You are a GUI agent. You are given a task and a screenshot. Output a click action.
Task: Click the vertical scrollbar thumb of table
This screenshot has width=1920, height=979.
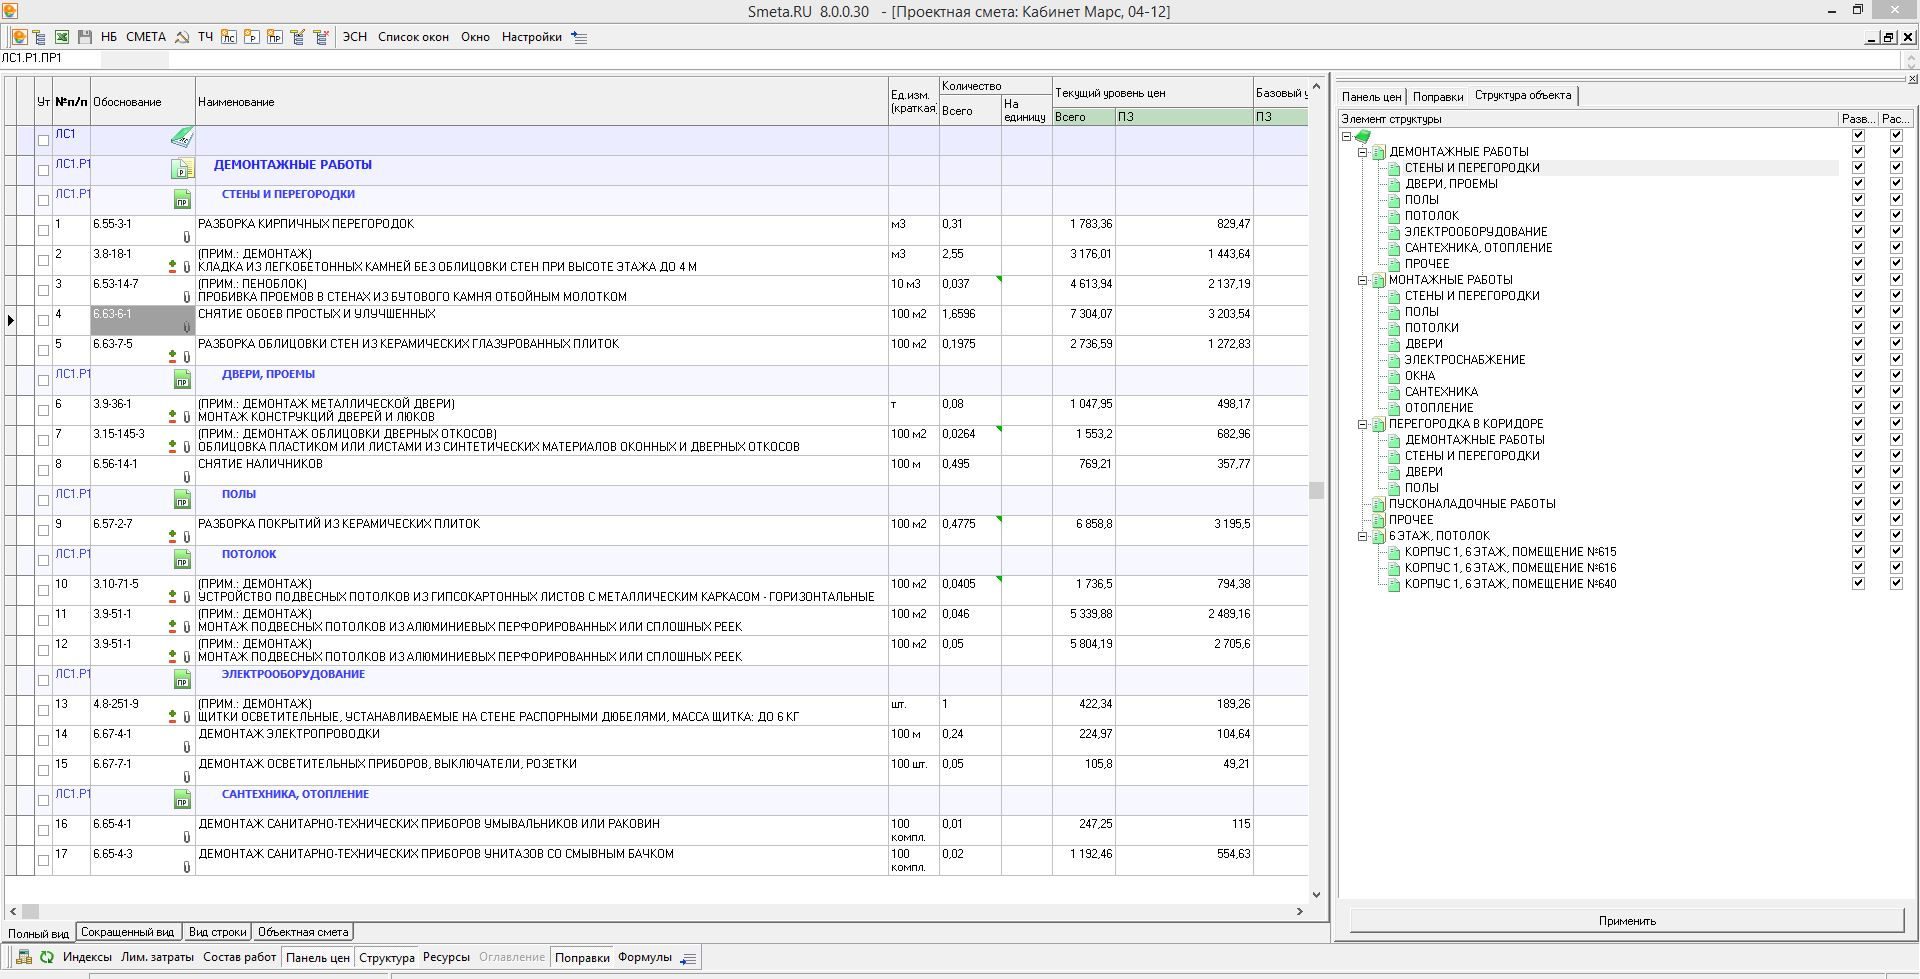click(1316, 490)
